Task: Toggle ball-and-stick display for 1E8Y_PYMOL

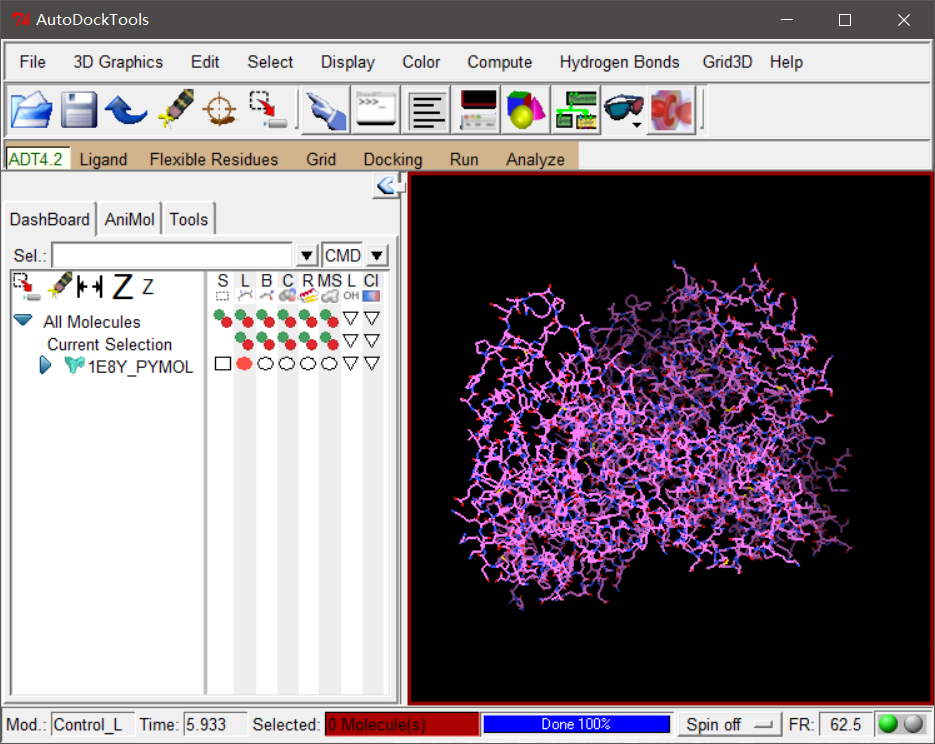Action: (x=266, y=364)
